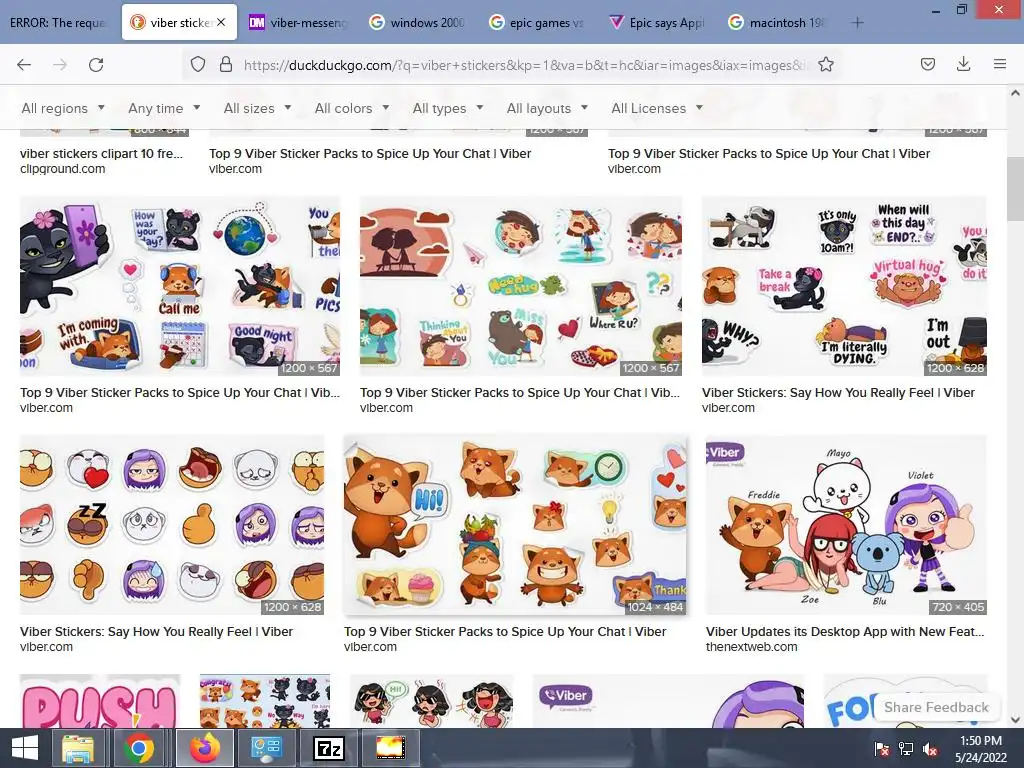This screenshot has width=1024, height=768.
Task: Click the scrollbar down arrow
Action: (1015, 720)
